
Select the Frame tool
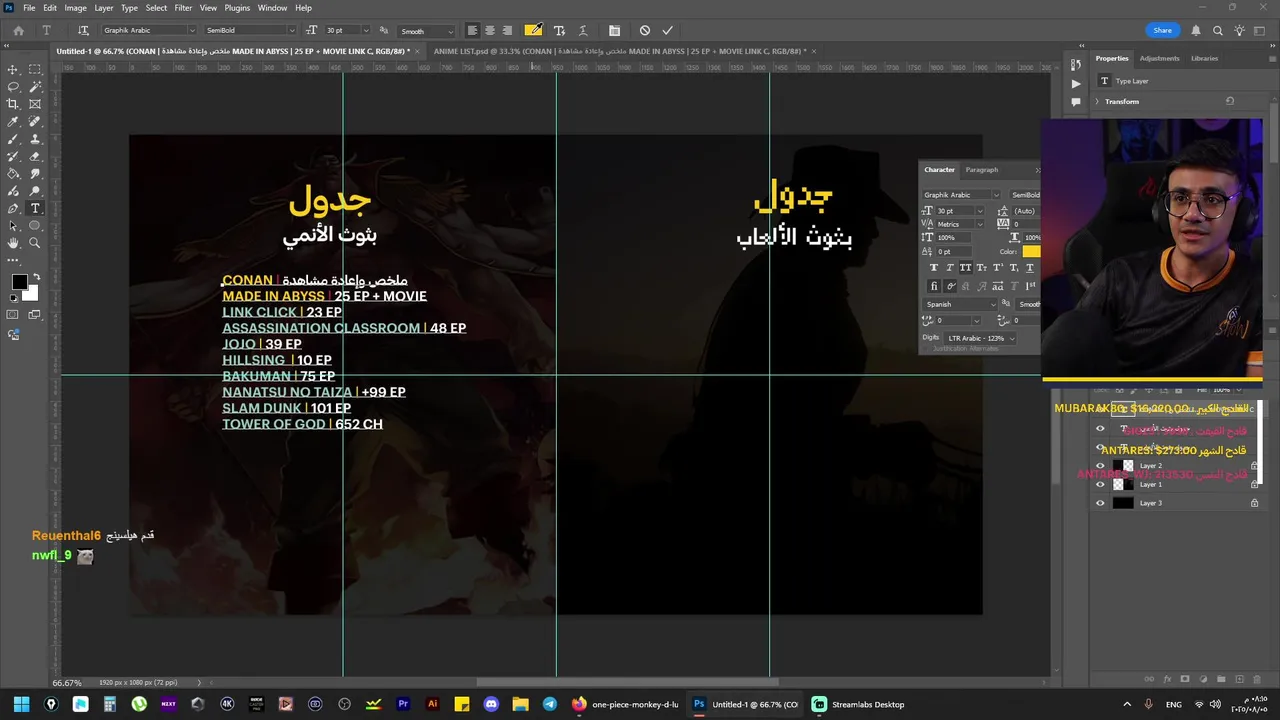[x=35, y=104]
